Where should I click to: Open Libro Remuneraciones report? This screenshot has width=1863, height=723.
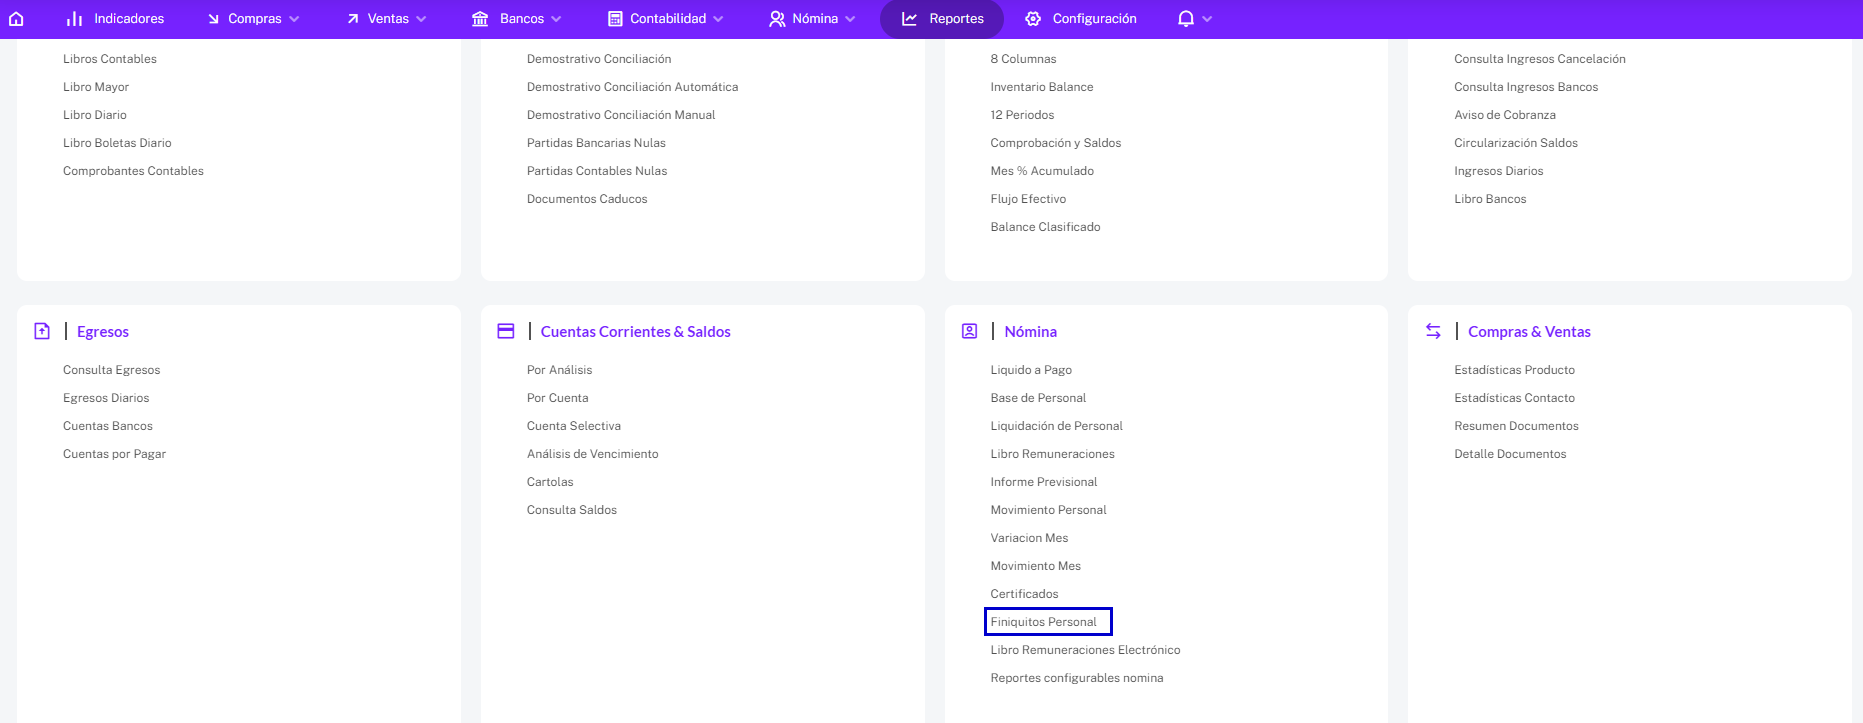(x=1052, y=454)
